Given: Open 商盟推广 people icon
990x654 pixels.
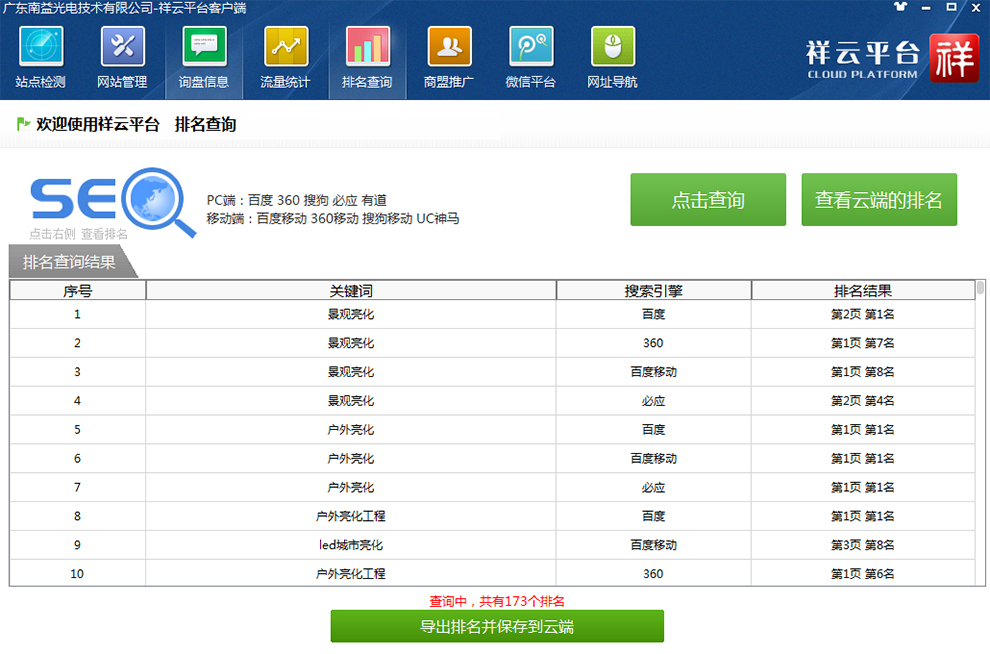Looking at the screenshot, I should tap(449, 47).
